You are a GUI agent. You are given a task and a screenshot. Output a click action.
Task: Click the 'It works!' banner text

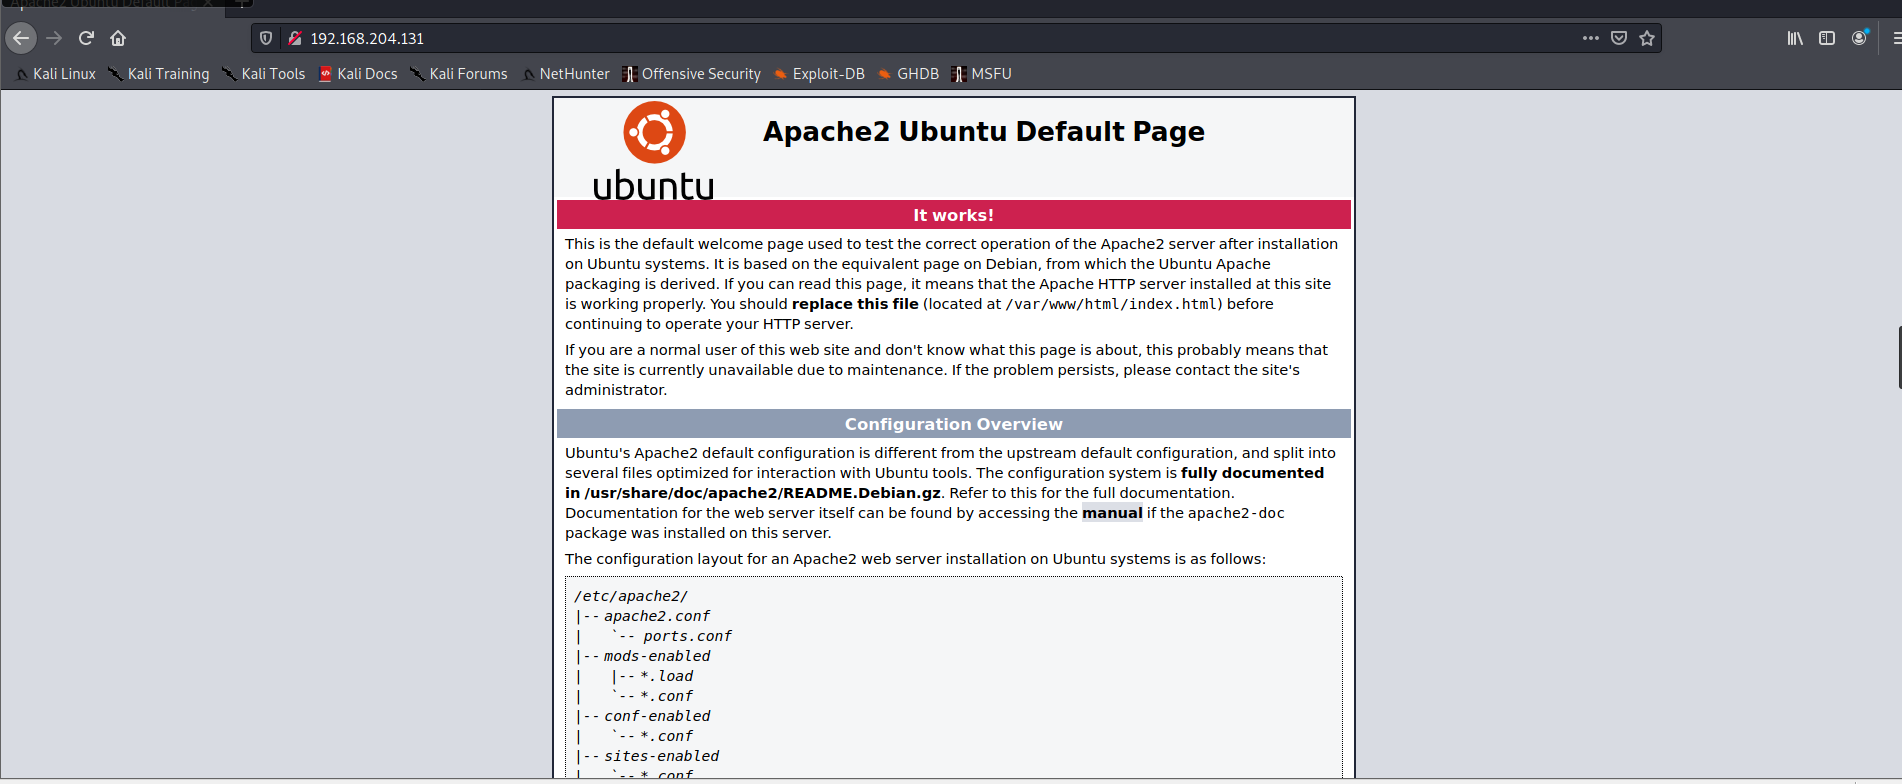(953, 215)
